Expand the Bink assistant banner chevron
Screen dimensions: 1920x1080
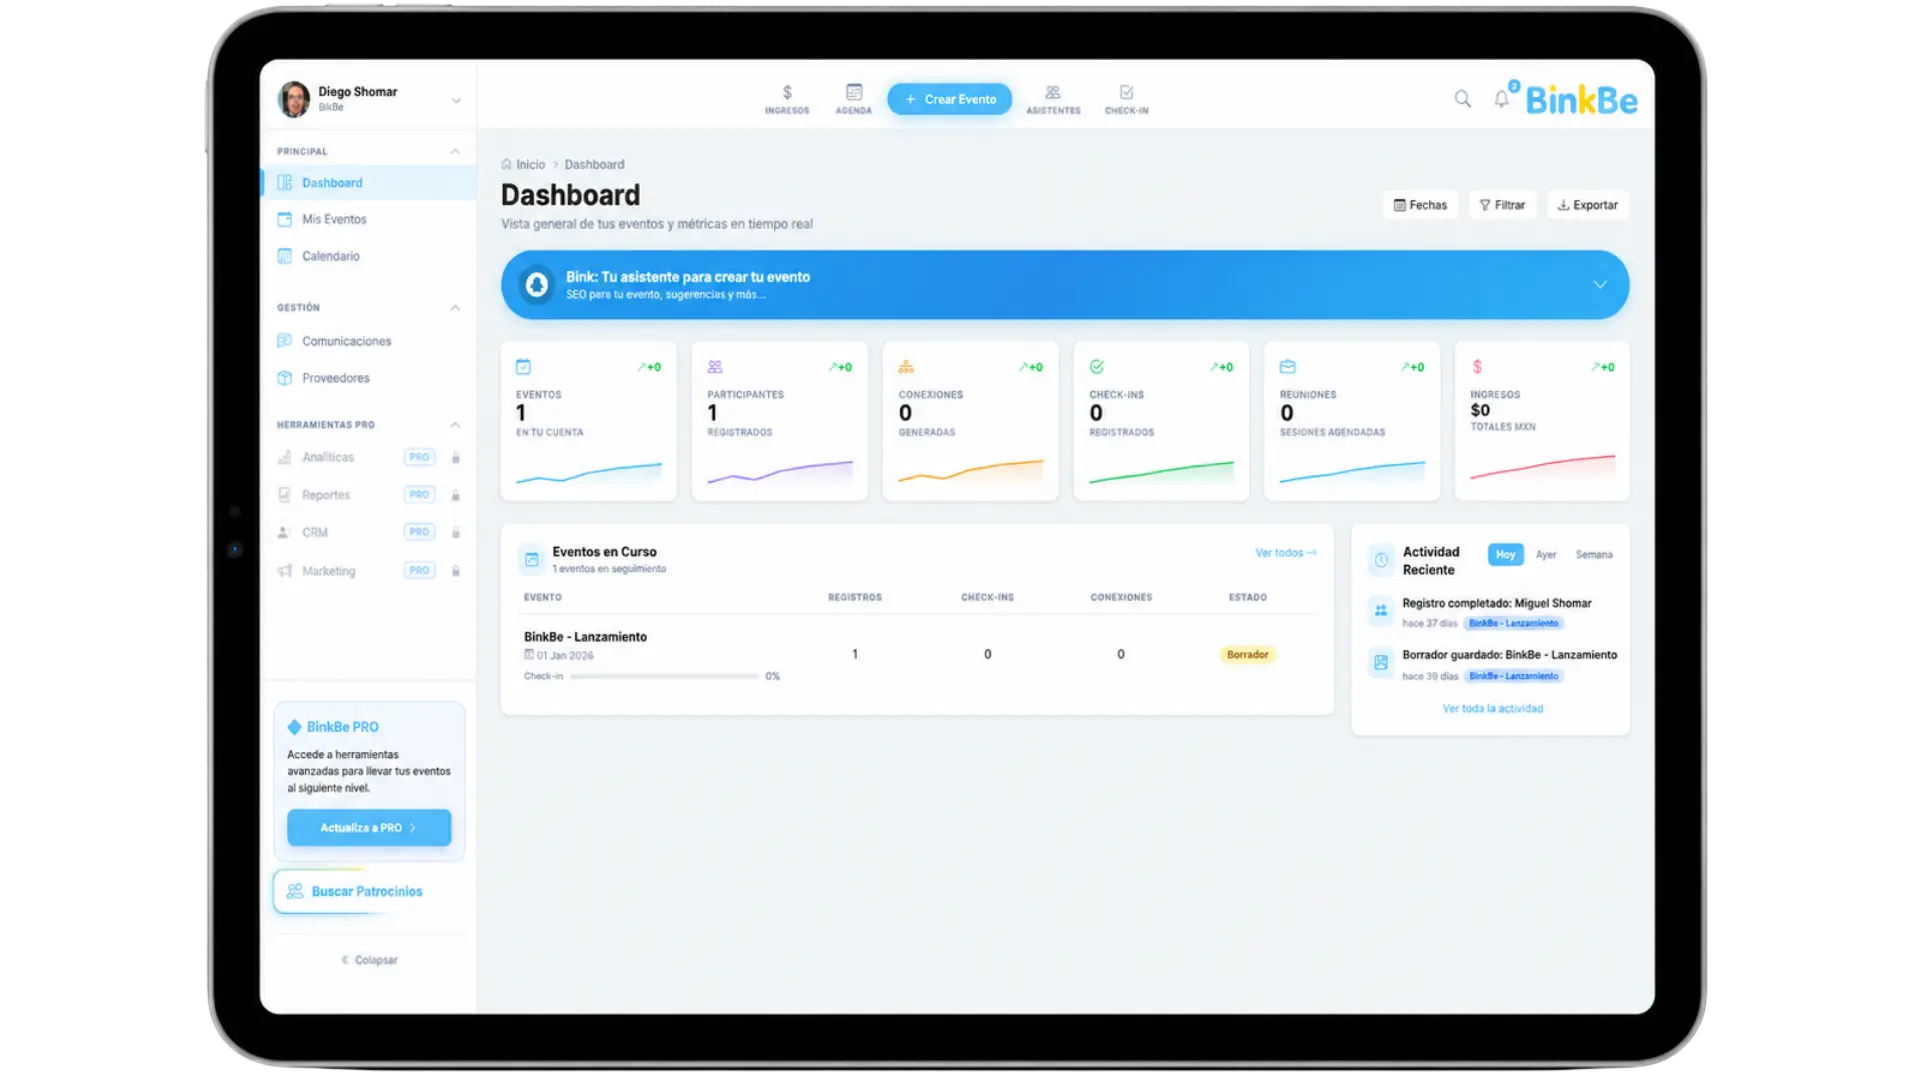click(1600, 285)
